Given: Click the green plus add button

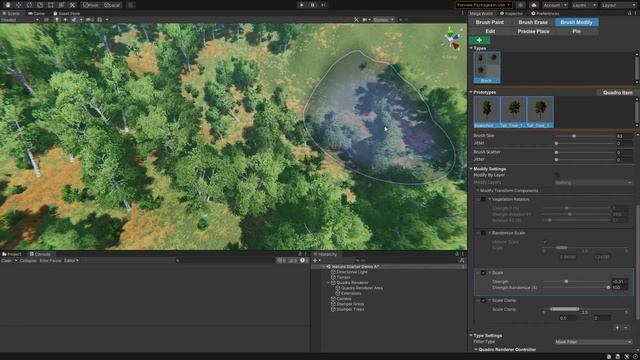Looking at the screenshot, I should [480, 40].
